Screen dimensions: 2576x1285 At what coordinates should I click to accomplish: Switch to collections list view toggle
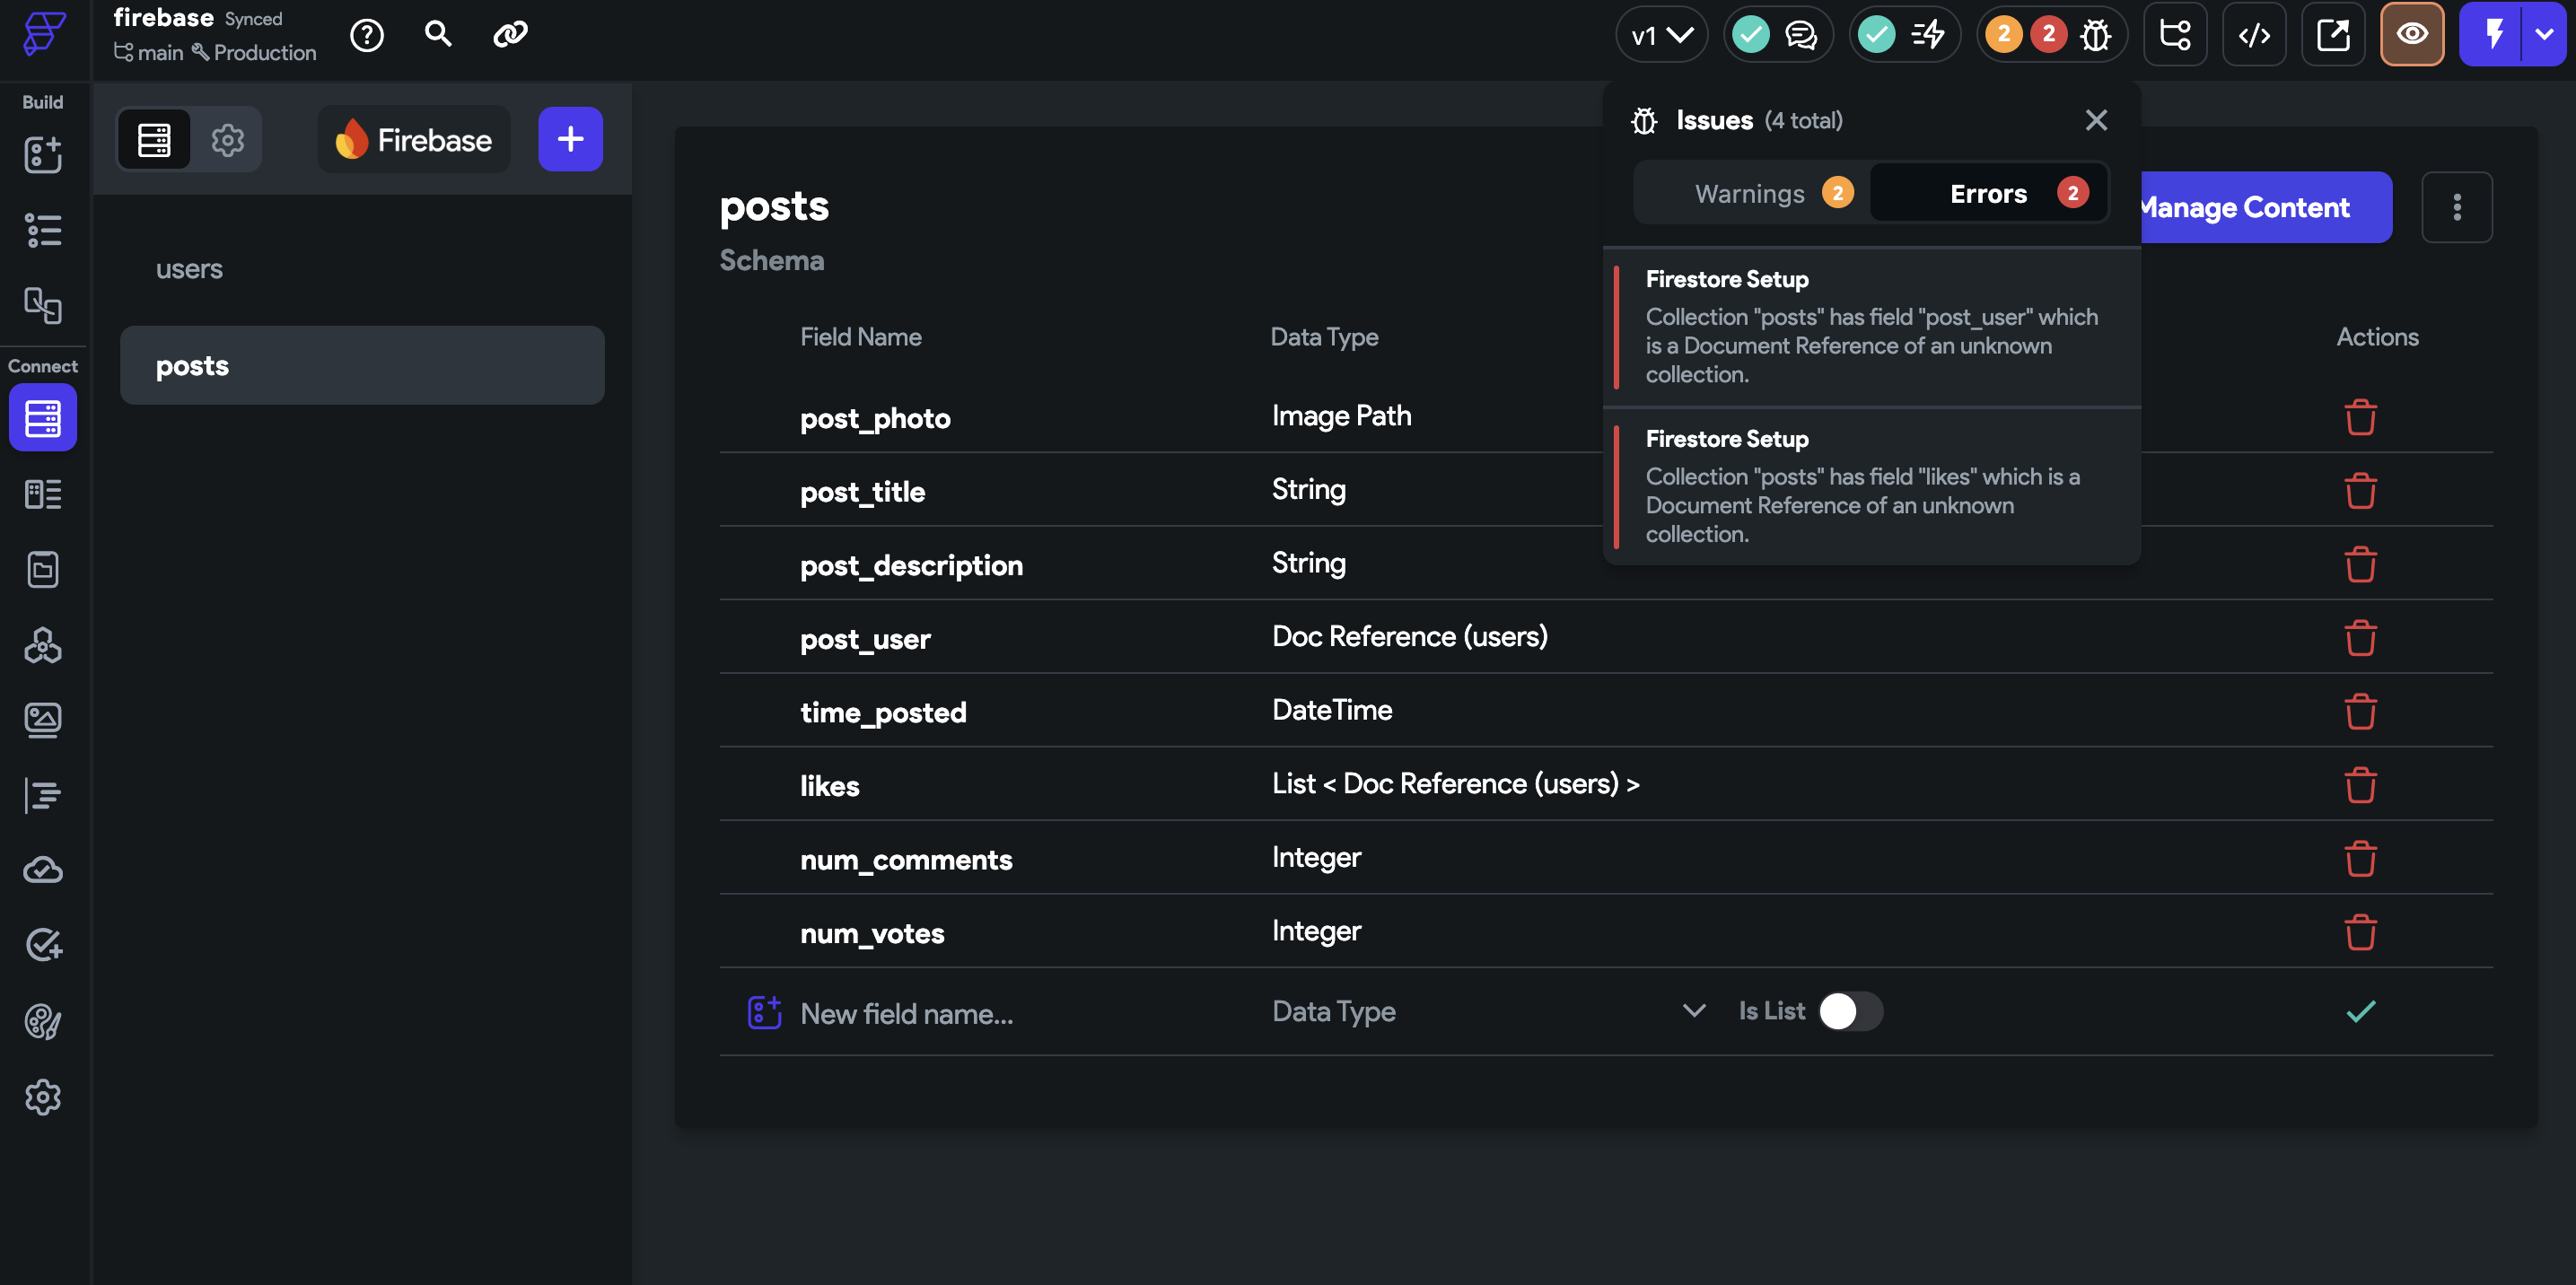point(154,140)
